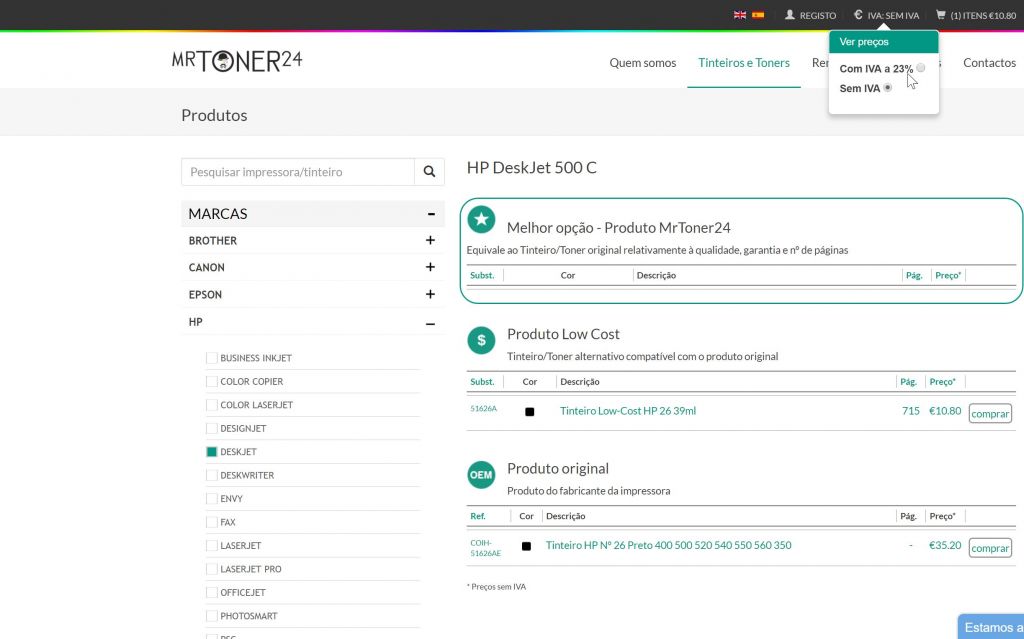
Task: Select the 'Sem IVA' radio option
Action: tap(888, 88)
